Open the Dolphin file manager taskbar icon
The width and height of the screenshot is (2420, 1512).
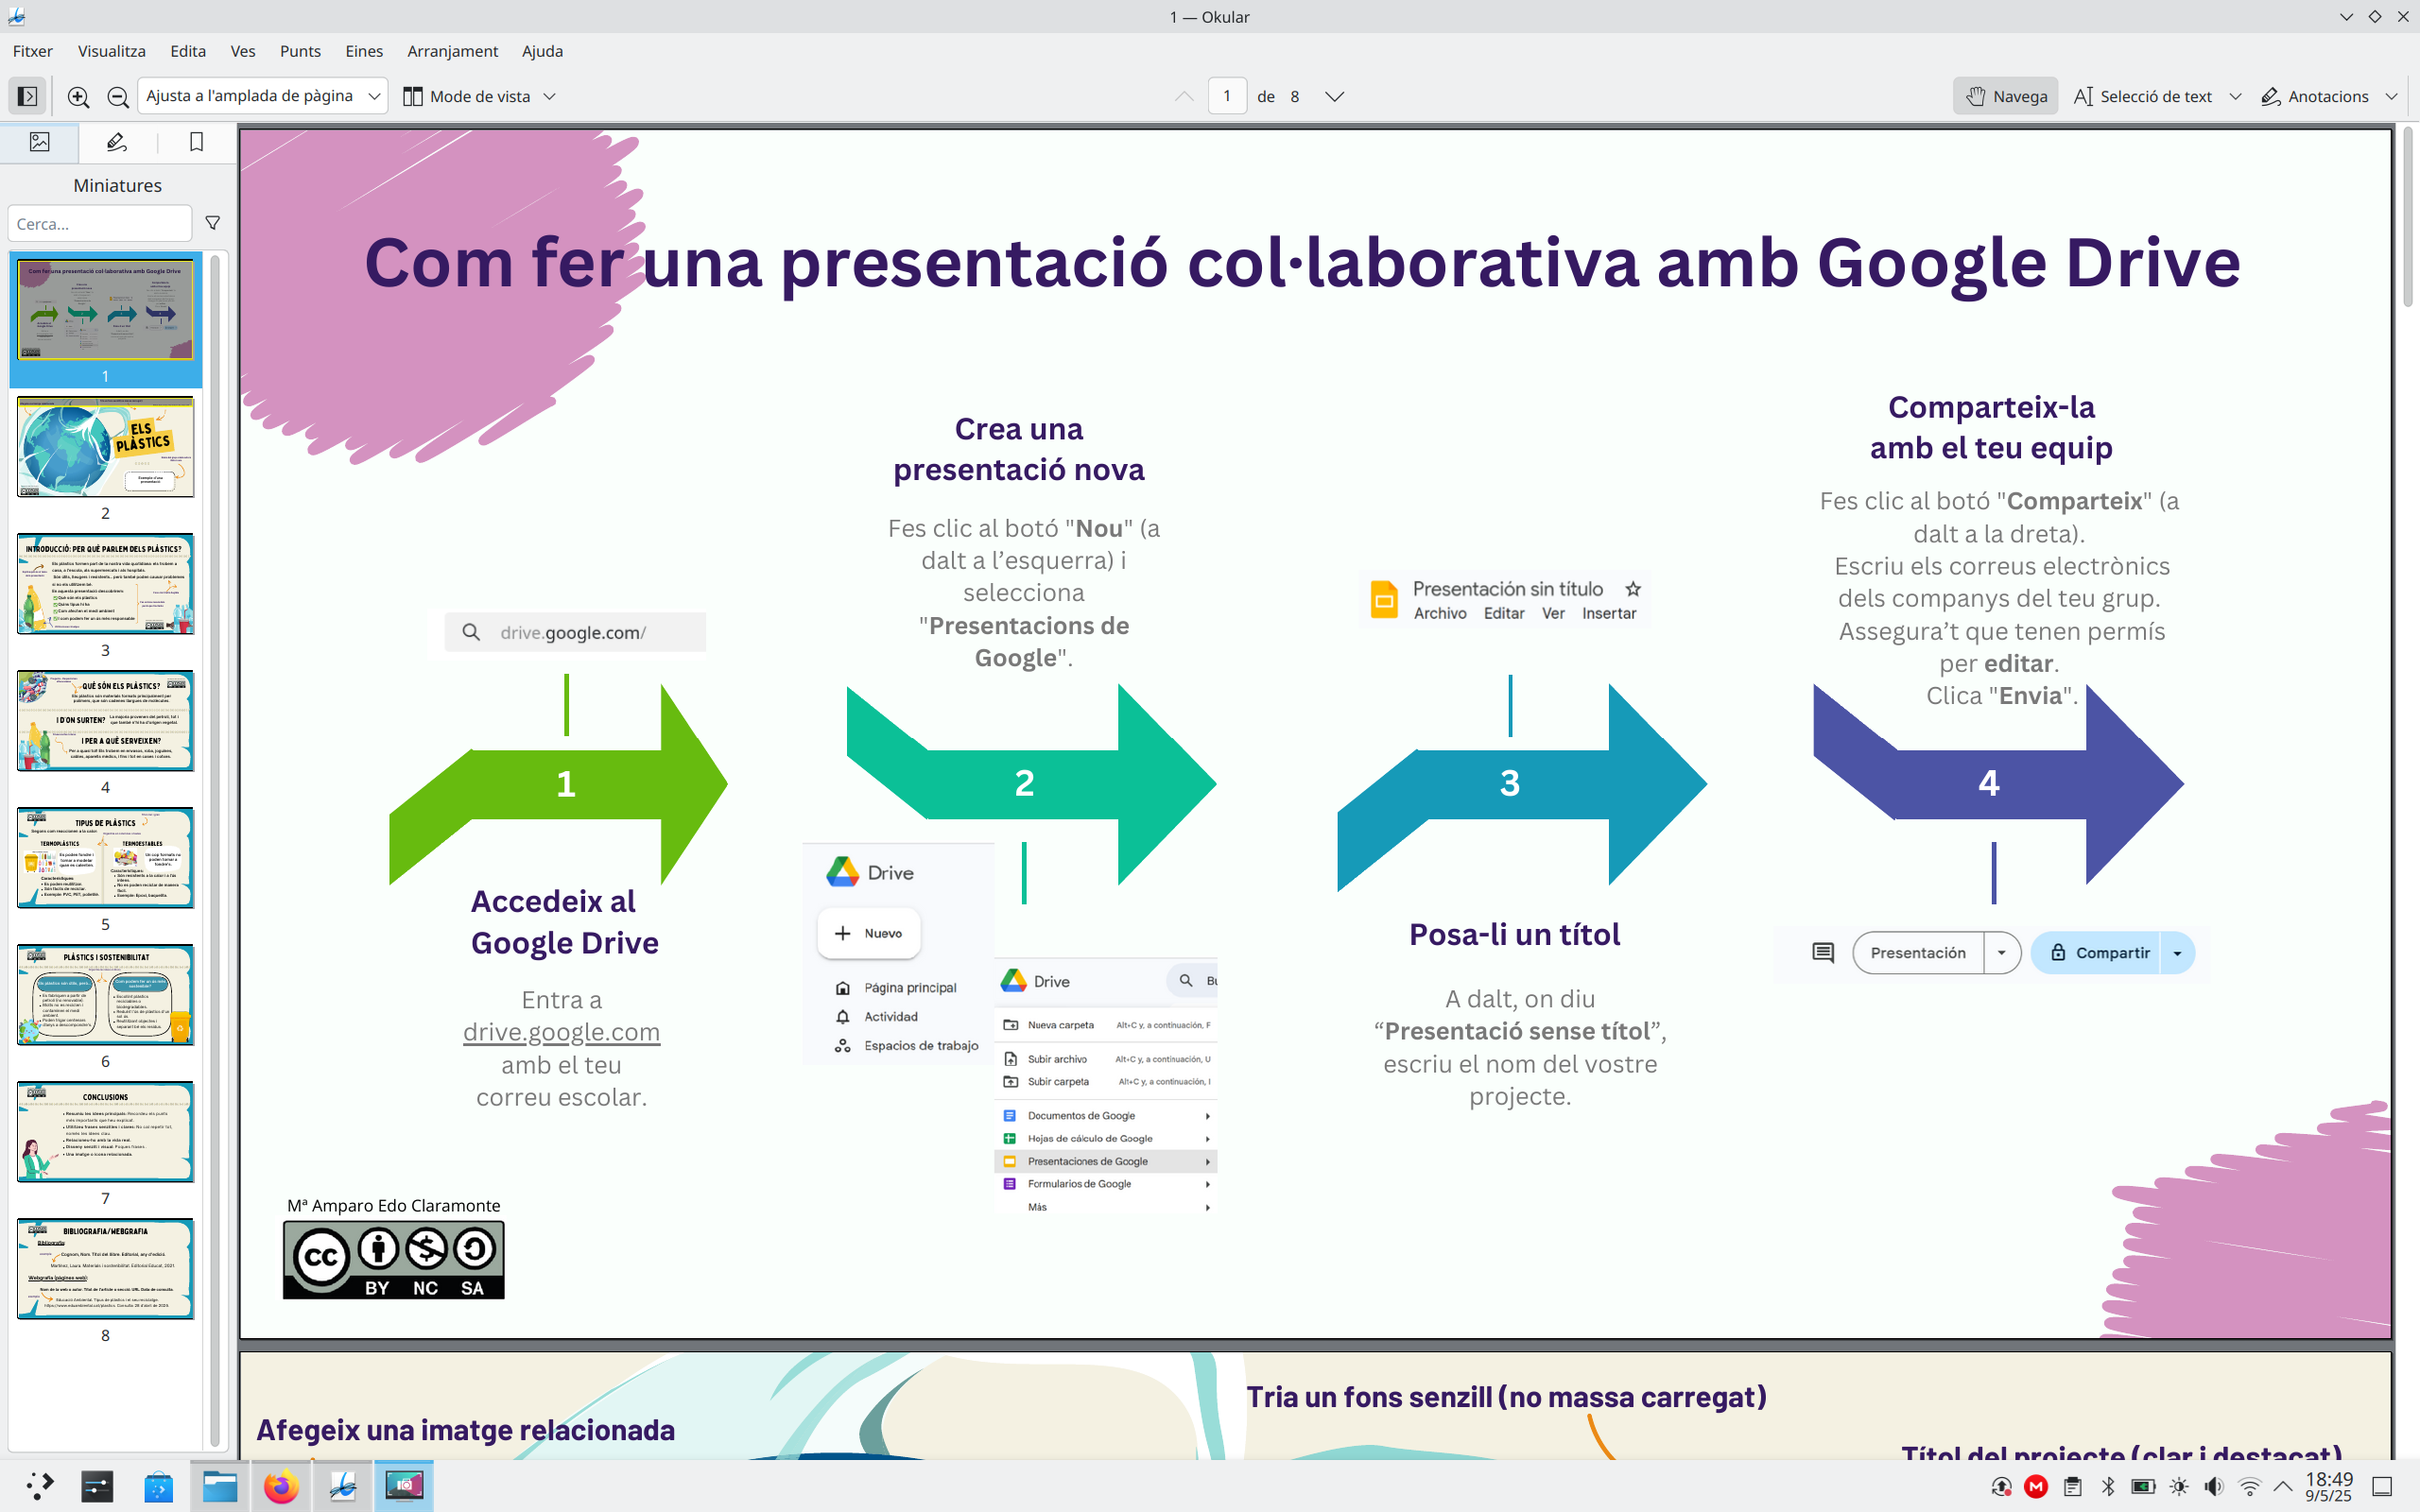(220, 1486)
